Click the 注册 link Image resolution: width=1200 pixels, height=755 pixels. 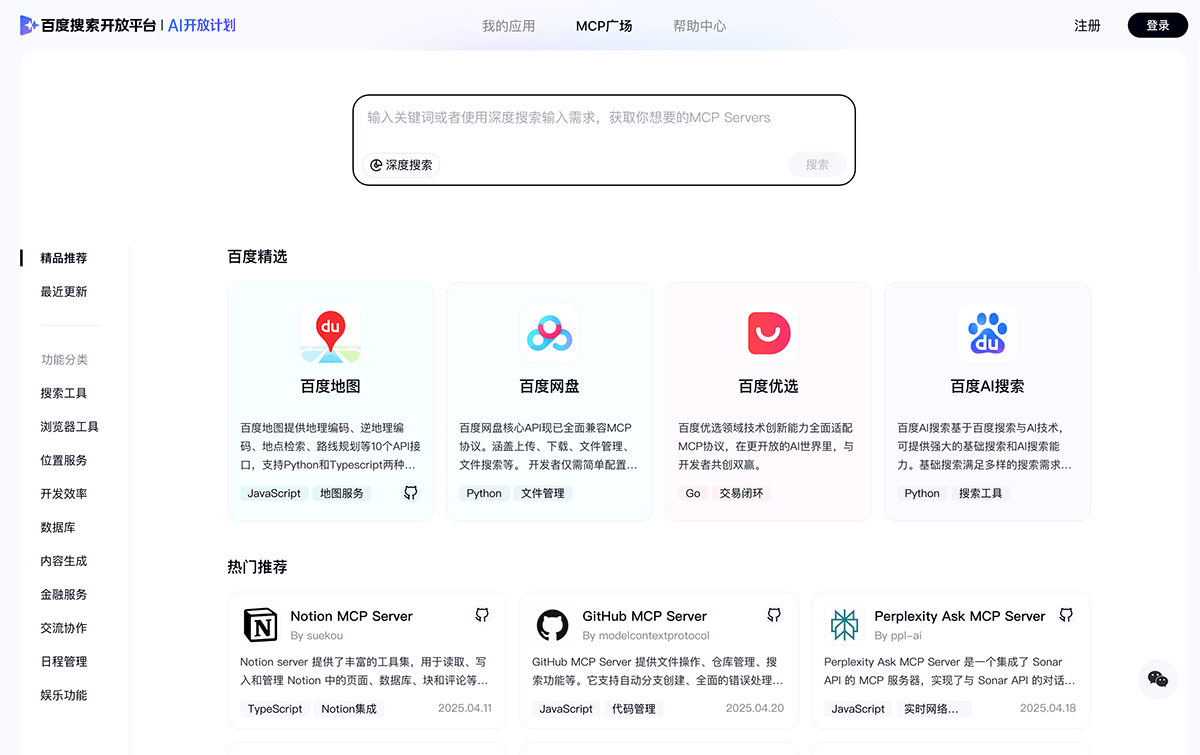tap(1087, 25)
